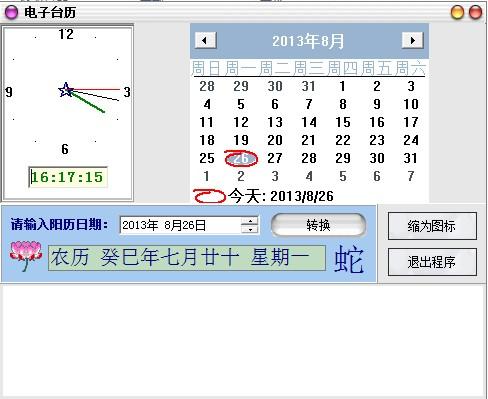Click the 转换 convert button

pos(318,225)
